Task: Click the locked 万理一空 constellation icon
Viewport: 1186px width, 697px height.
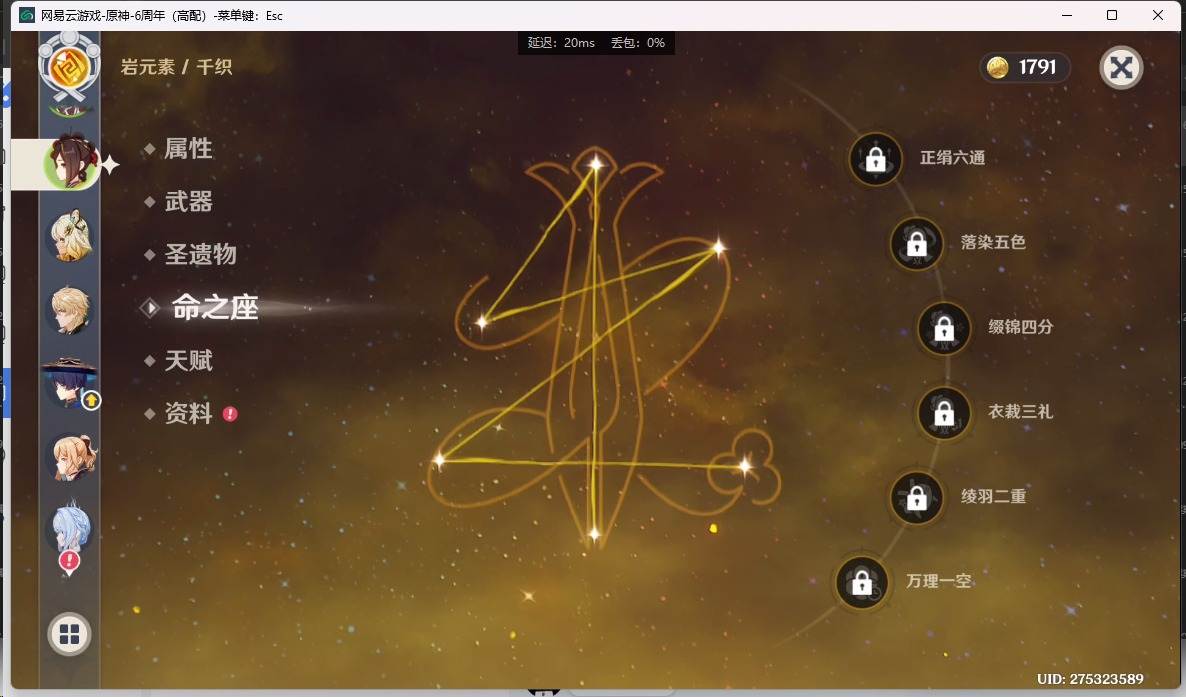Action: 862,583
